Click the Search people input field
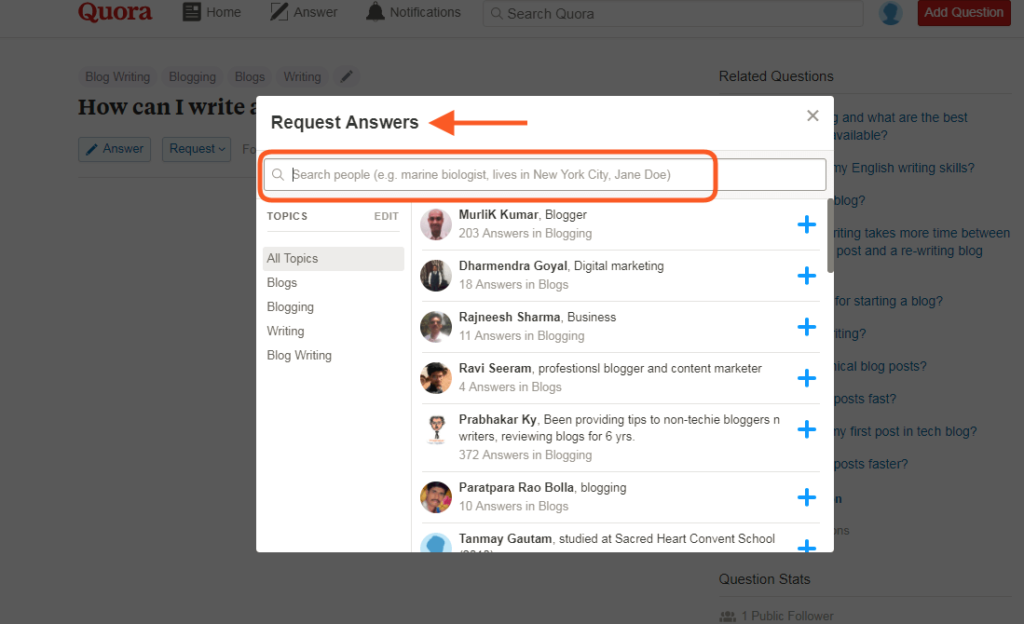Image resolution: width=1024 pixels, height=624 pixels. coord(545,175)
